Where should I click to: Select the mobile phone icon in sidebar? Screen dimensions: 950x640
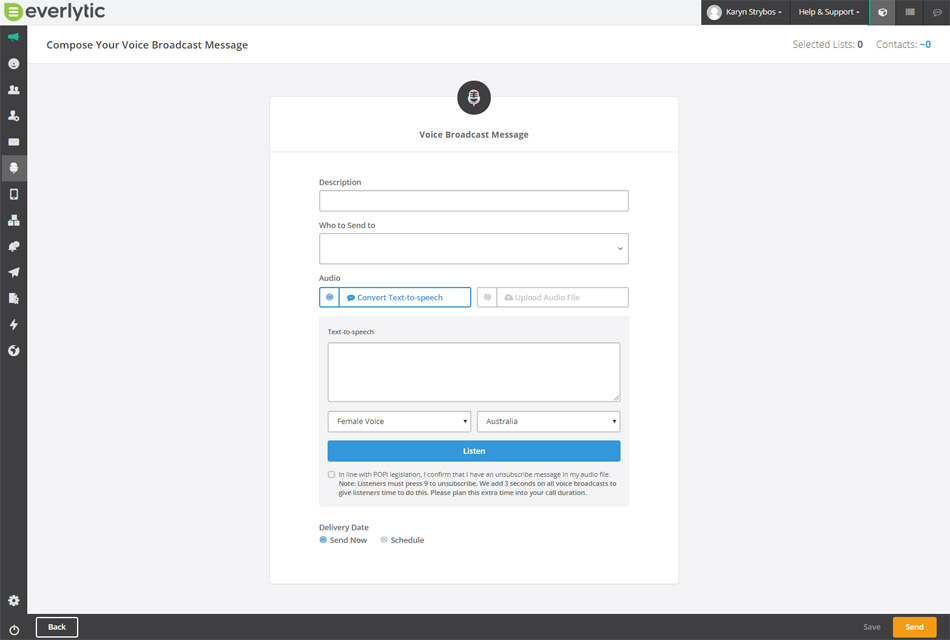13,194
